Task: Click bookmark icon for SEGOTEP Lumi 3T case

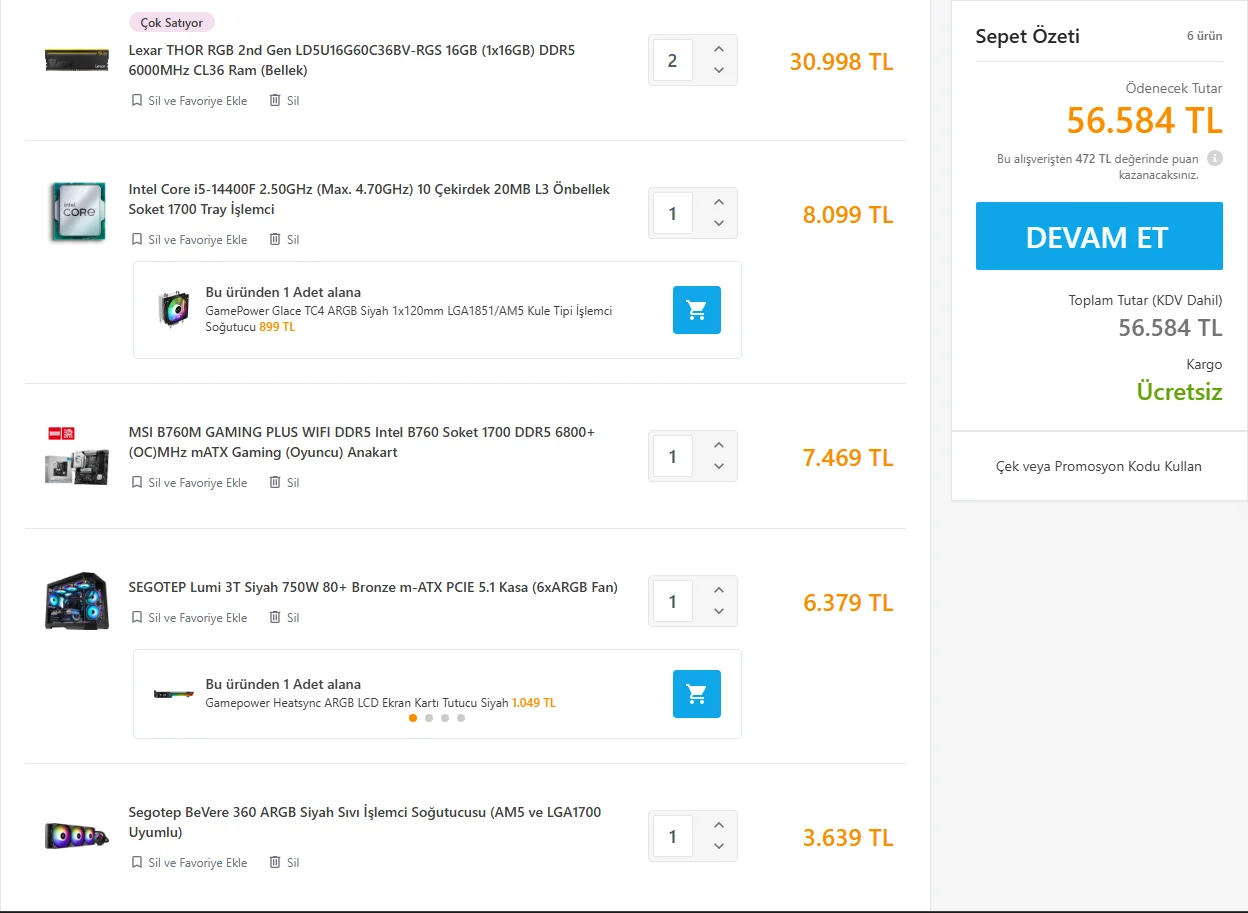Action: click(x=137, y=617)
